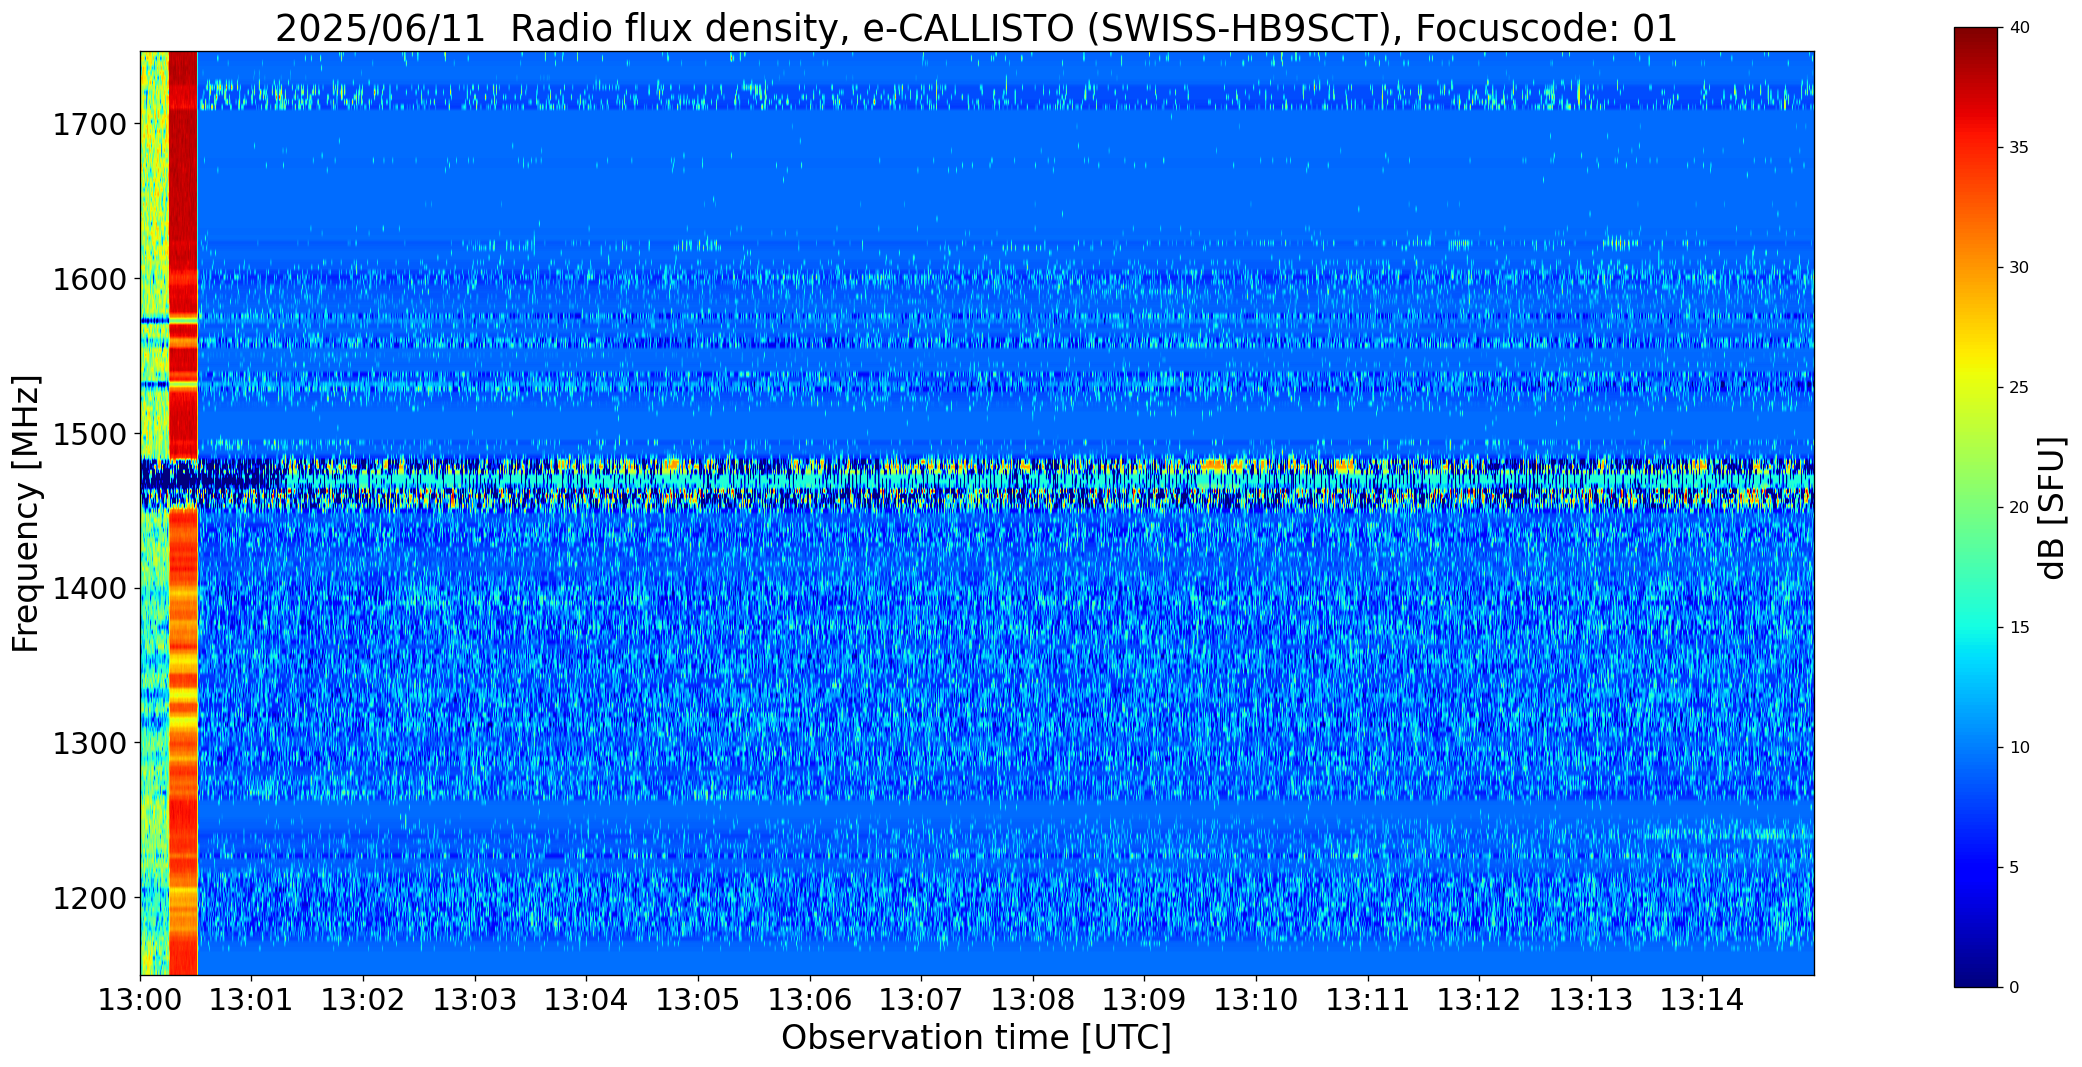
Task: Click the 13:14 time tick label
Action: (1703, 1000)
